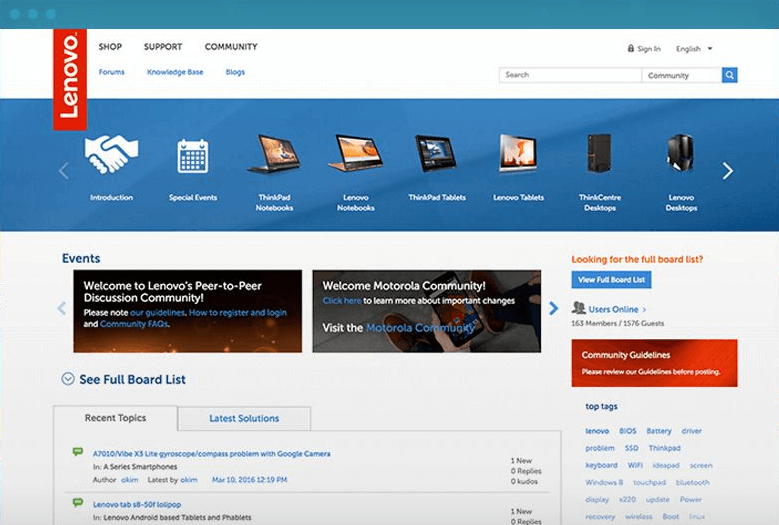Select the SSD top tag
Image resolution: width=779 pixels, height=525 pixels.
click(631, 448)
